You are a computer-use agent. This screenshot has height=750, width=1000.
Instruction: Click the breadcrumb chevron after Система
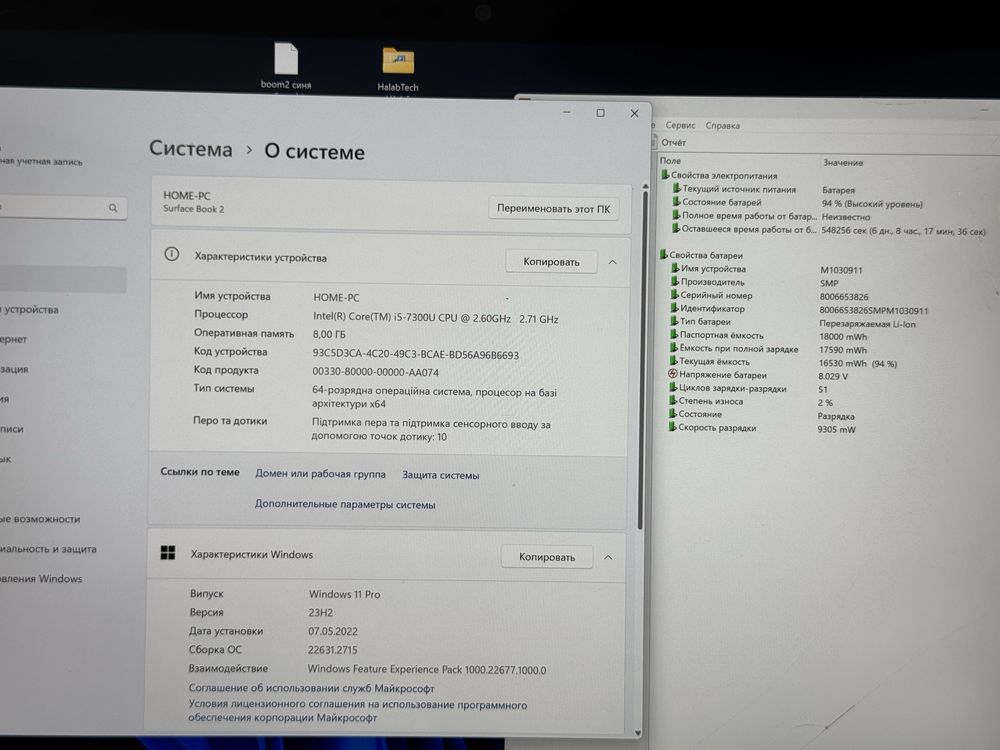click(249, 151)
